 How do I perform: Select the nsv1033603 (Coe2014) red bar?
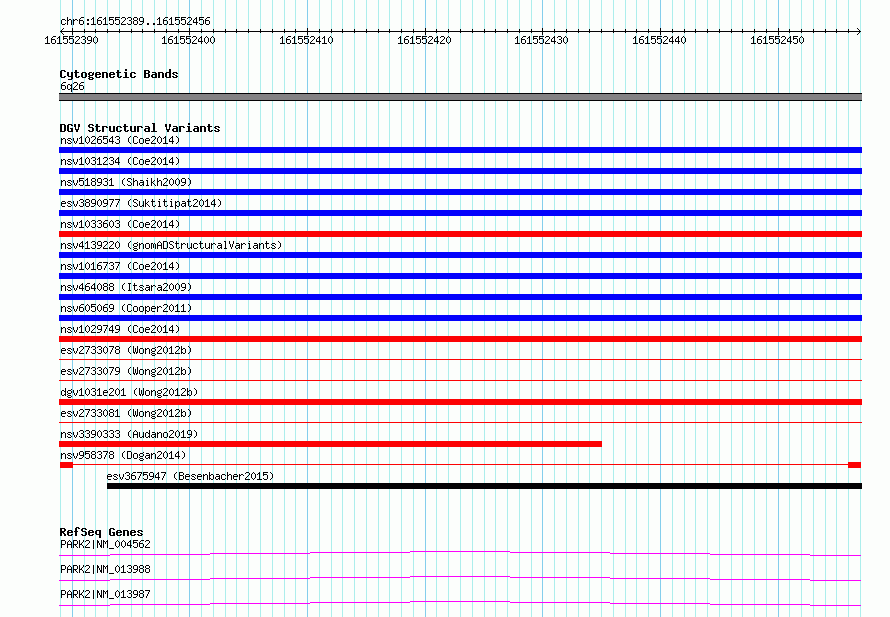tap(460, 234)
